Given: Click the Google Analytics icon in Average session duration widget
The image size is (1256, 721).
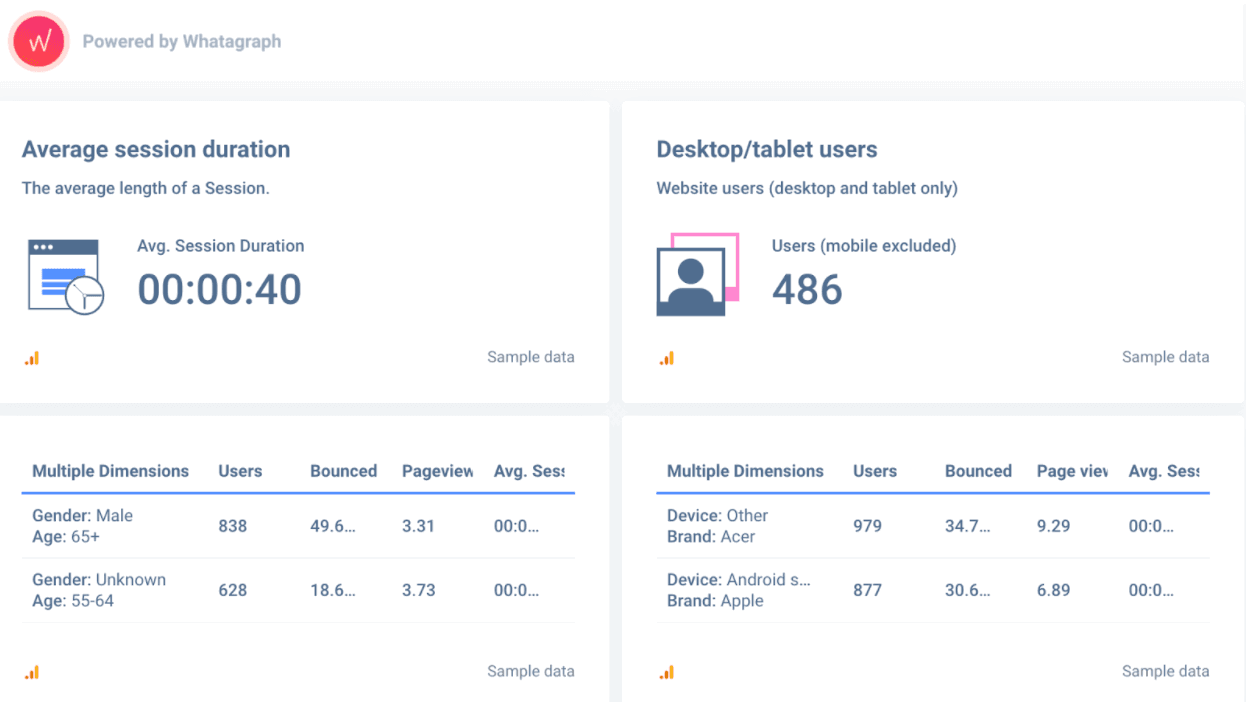Looking at the screenshot, I should pos(31,357).
